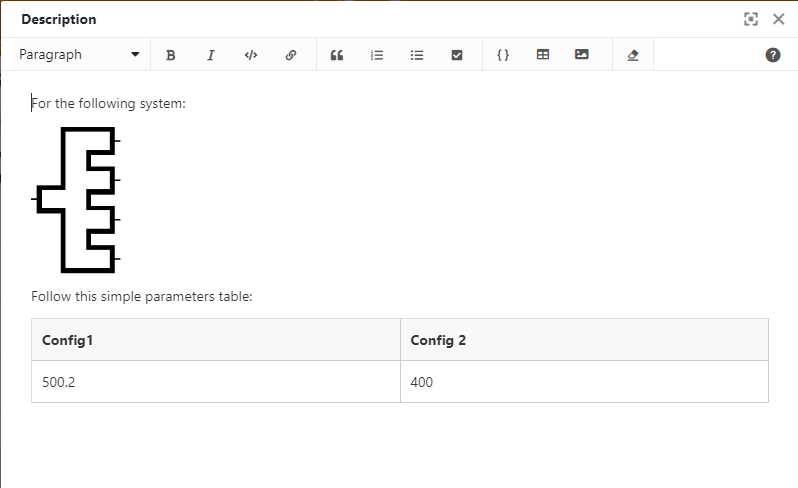Image resolution: width=798 pixels, height=488 pixels.
Task: Add a blockquote with quote icon
Action: tap(337, 55)
